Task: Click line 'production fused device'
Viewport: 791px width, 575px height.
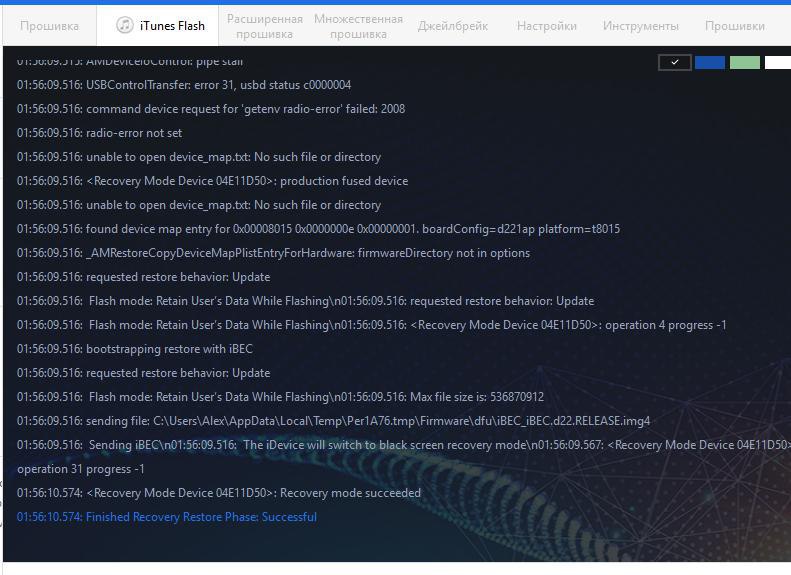Action: 212,181
